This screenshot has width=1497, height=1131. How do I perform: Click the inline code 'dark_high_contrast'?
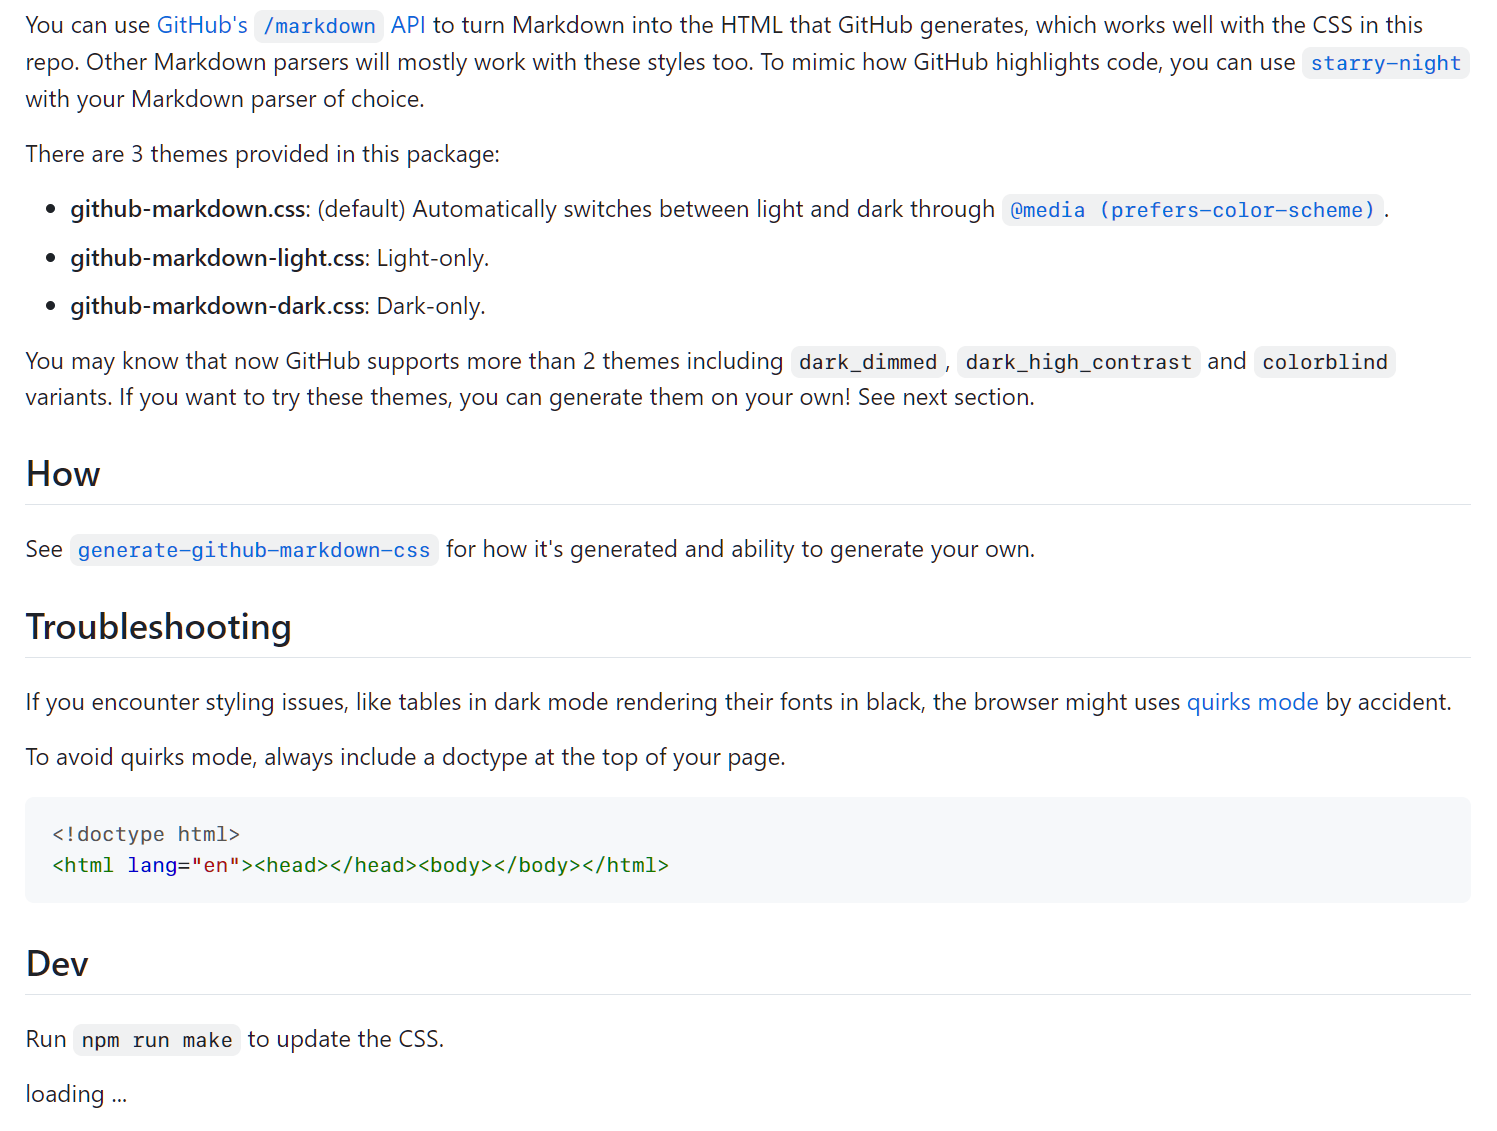pos(1078,362)
